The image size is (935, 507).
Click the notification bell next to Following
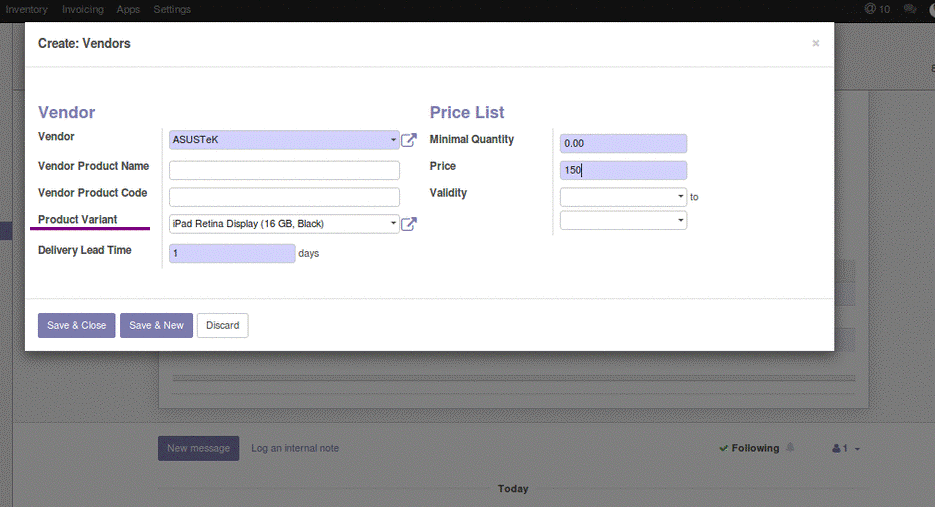pos(790,447)
